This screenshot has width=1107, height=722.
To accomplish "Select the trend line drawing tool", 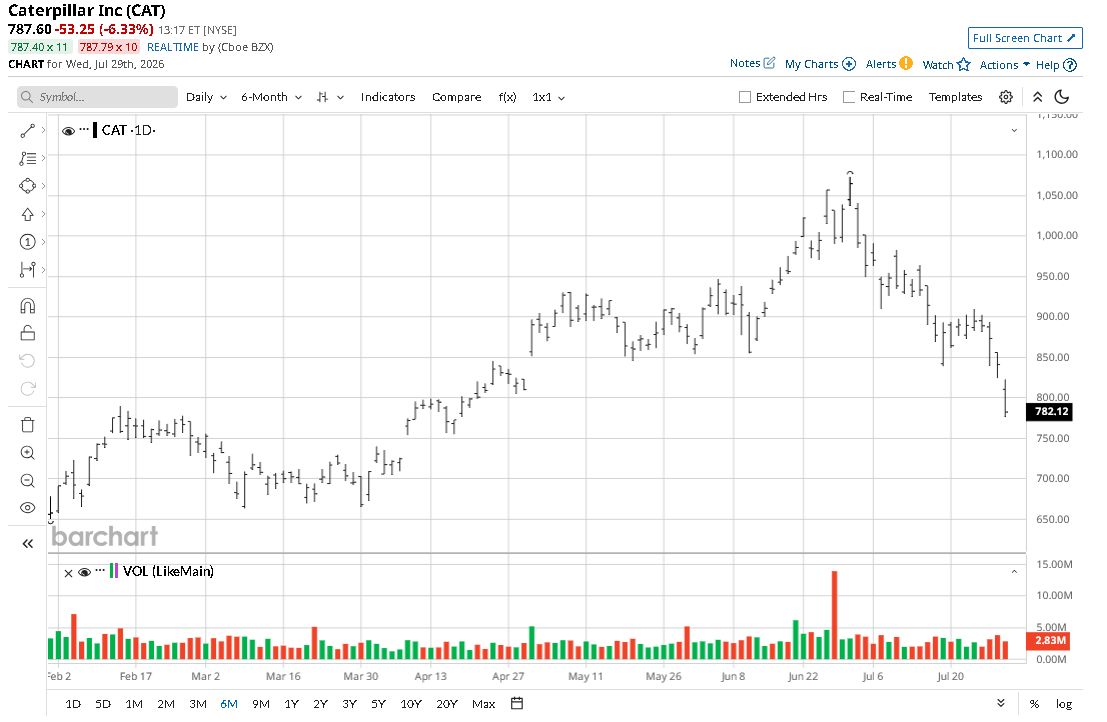I will 28,131.
